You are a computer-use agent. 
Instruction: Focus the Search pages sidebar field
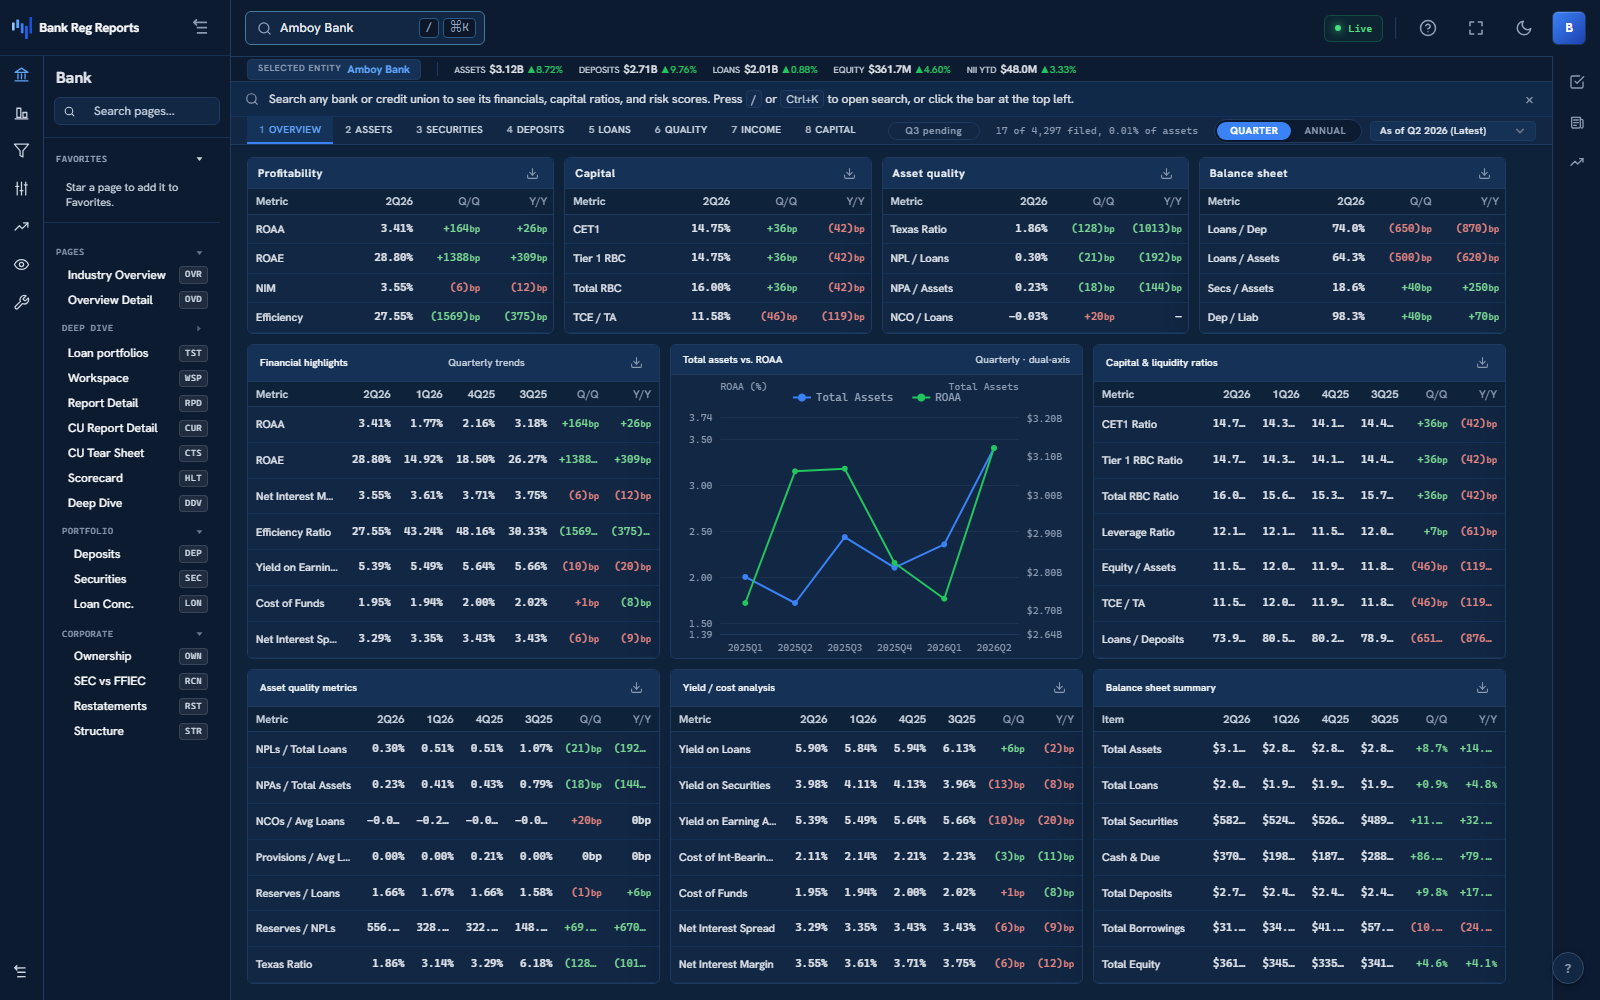(137, 111)
